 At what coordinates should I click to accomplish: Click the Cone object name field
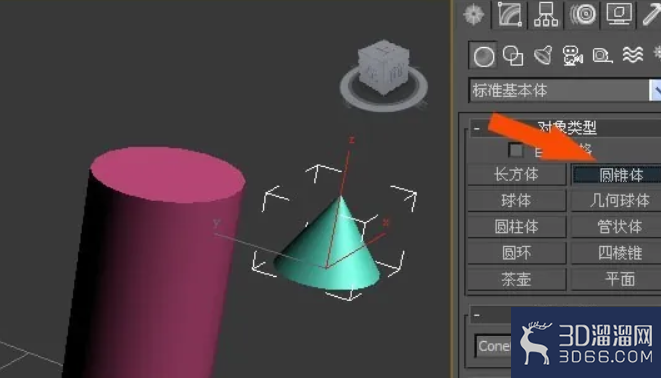(493, 346)
